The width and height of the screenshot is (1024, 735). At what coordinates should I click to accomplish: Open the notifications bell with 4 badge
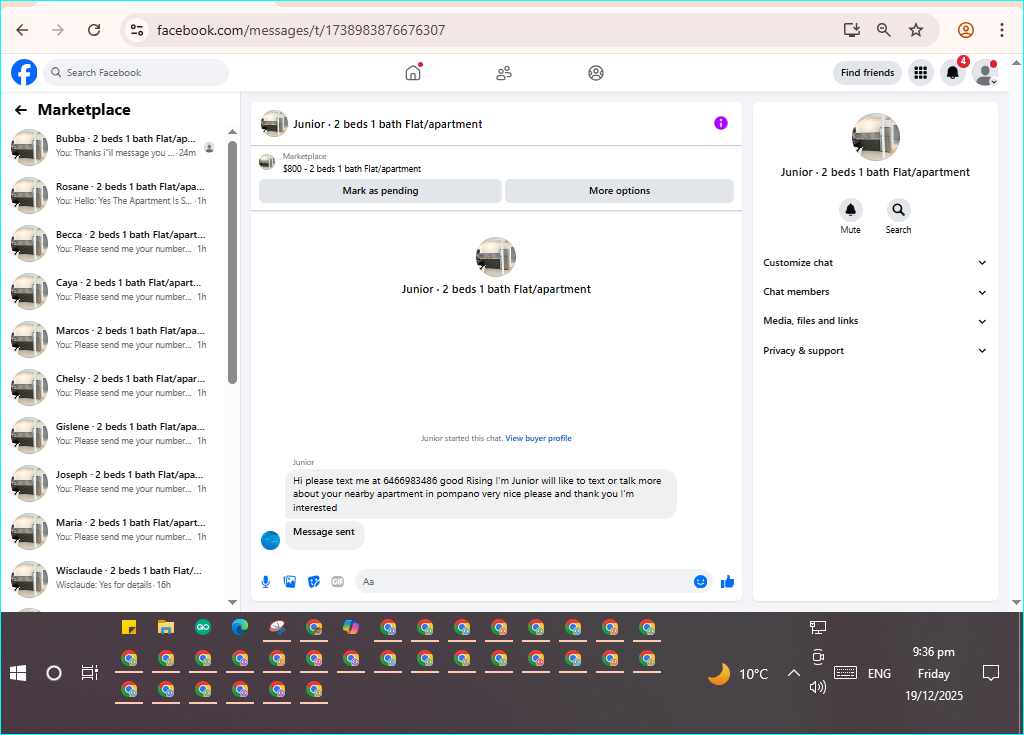point(953,73)
